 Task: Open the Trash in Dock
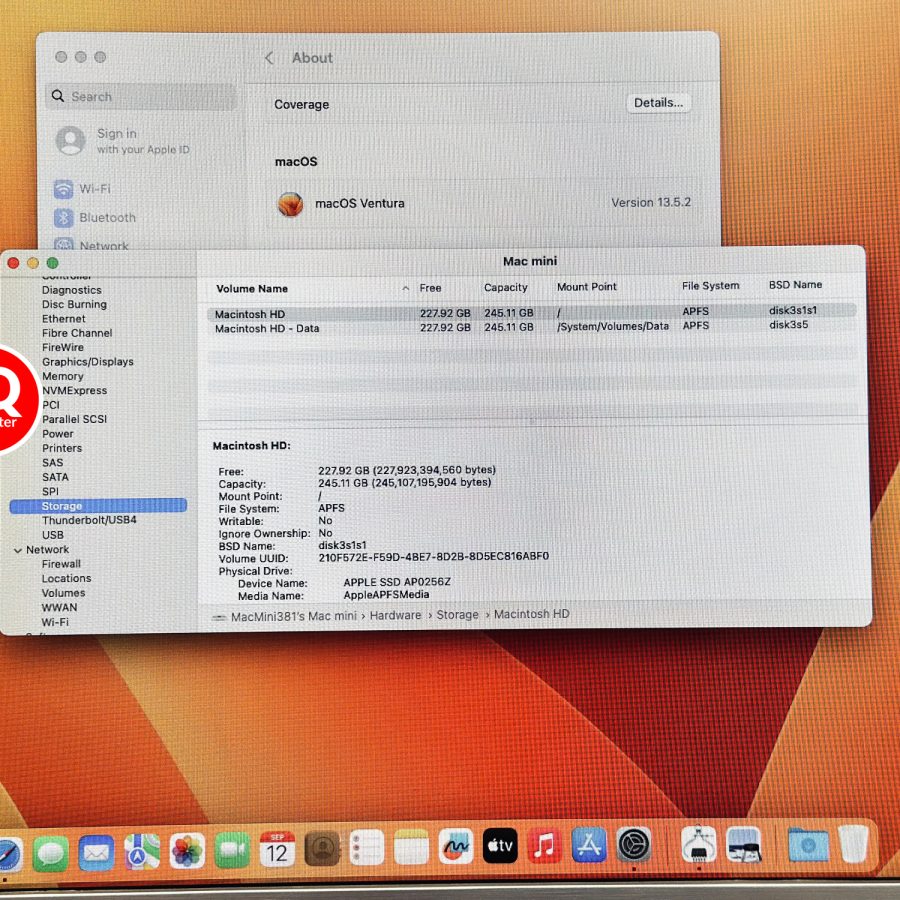[x=852, y=844]
